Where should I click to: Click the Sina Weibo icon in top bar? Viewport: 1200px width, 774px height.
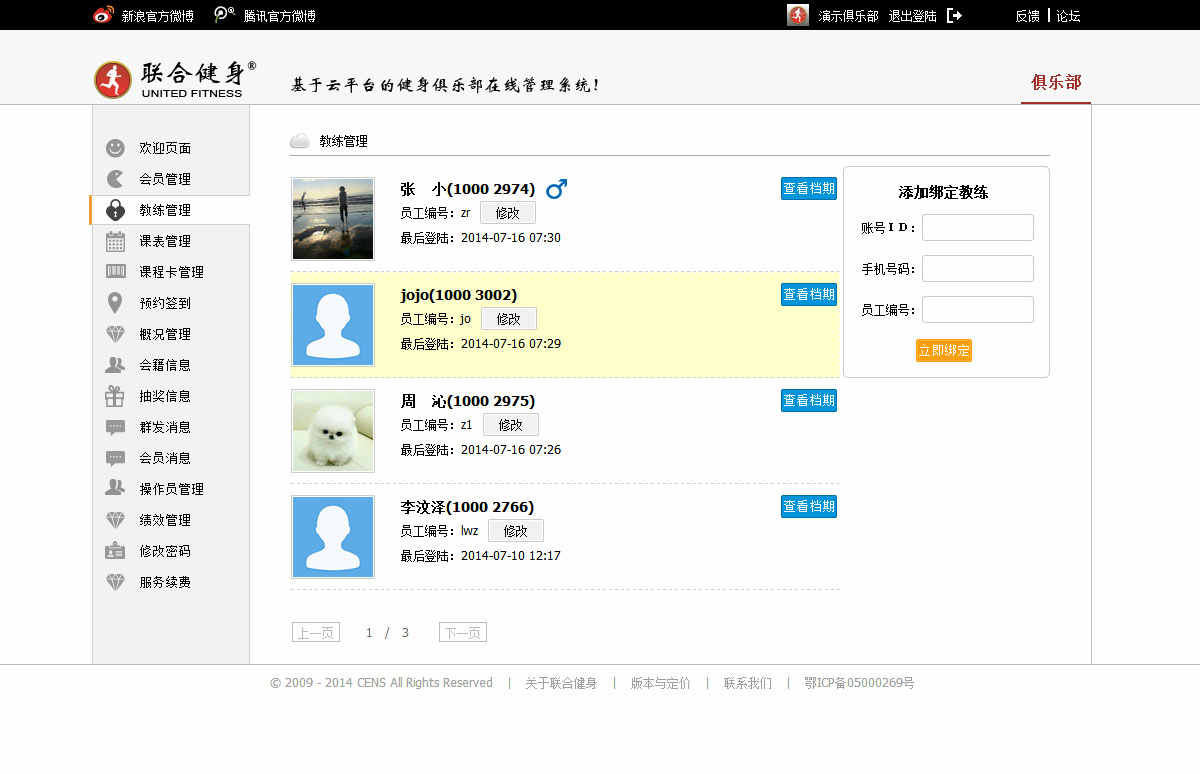[103, 15]
